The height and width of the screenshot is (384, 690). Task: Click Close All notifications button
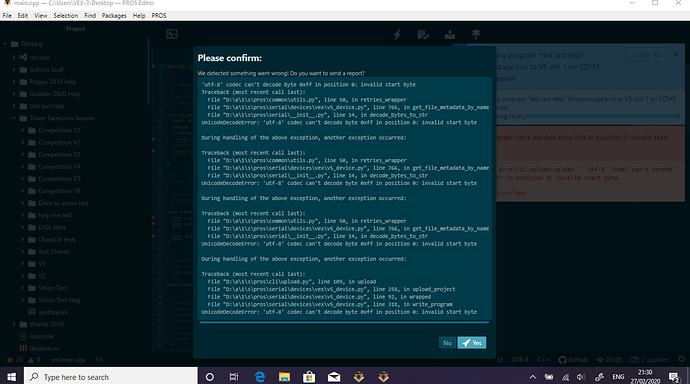tap(646, 55)
